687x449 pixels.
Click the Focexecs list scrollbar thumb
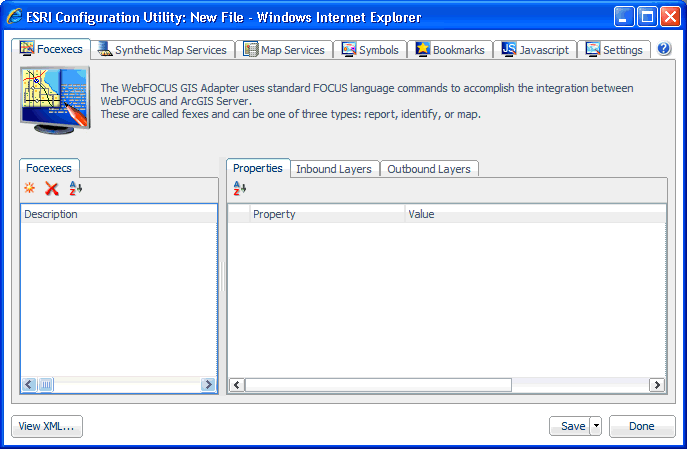[x=46, y=385]
